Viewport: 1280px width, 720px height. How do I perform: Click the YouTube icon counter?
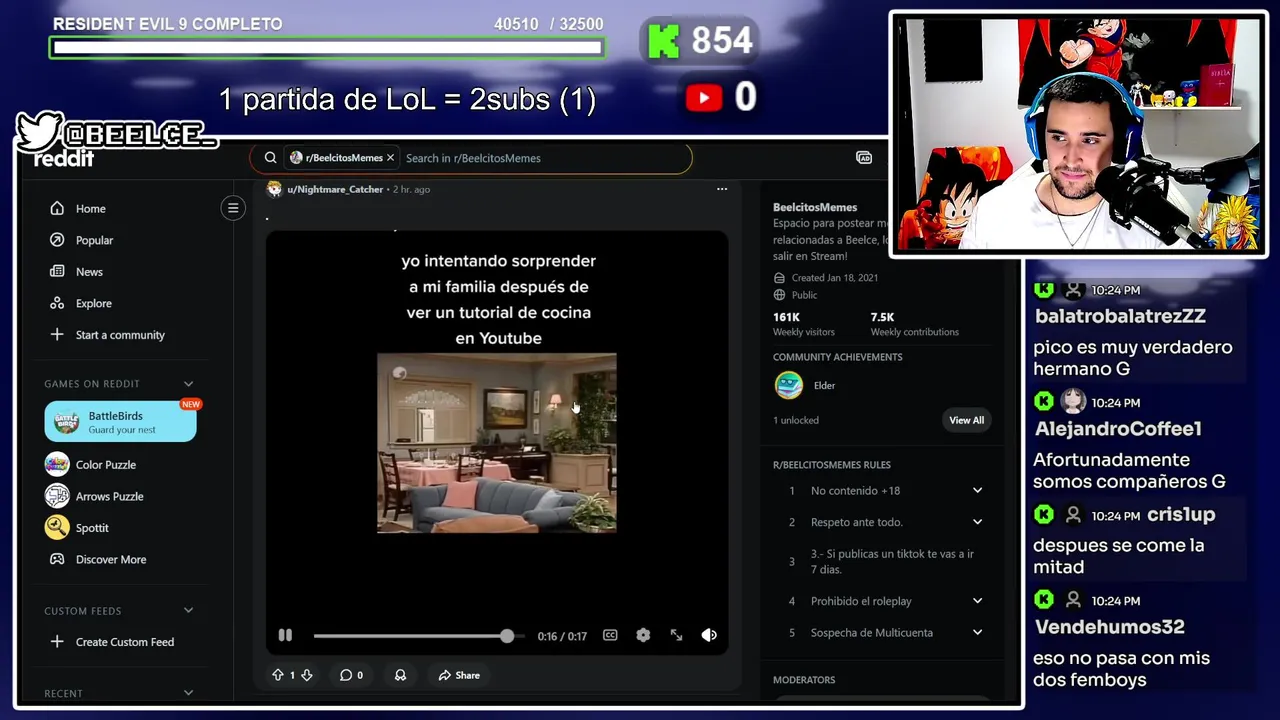point(704,97)
